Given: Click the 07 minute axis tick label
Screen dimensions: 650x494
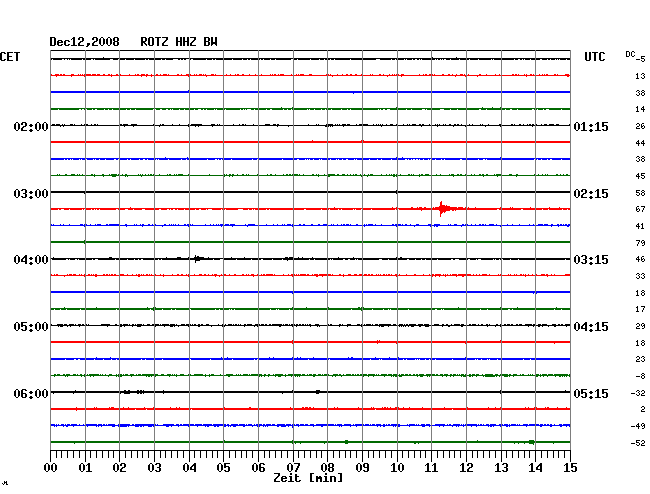Looking at the screenshot, I should [x=293, y=468].
